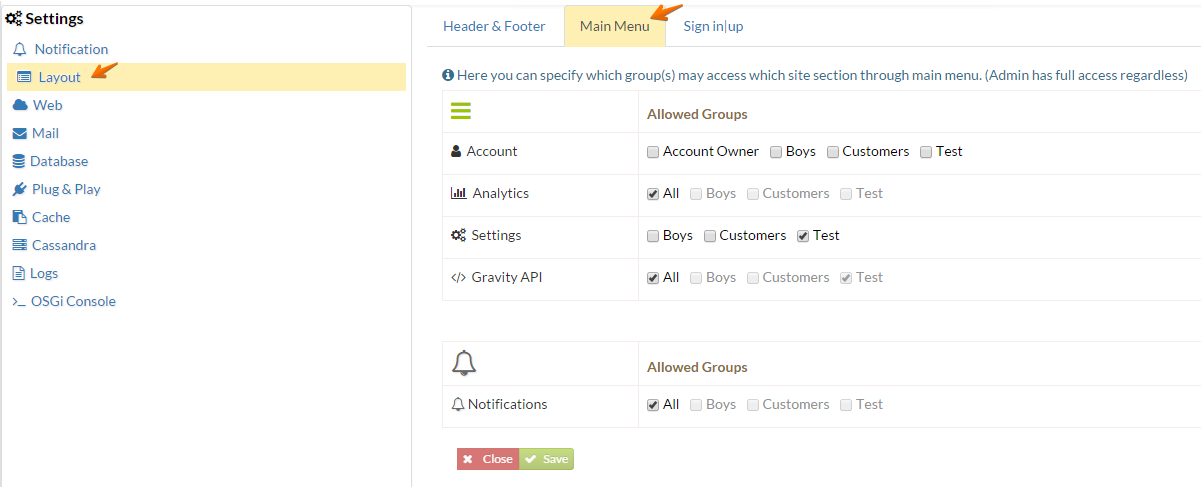Click the bell icon next to Notification
This screenshot has height=487, width=1201.
[x=20, y=49]
